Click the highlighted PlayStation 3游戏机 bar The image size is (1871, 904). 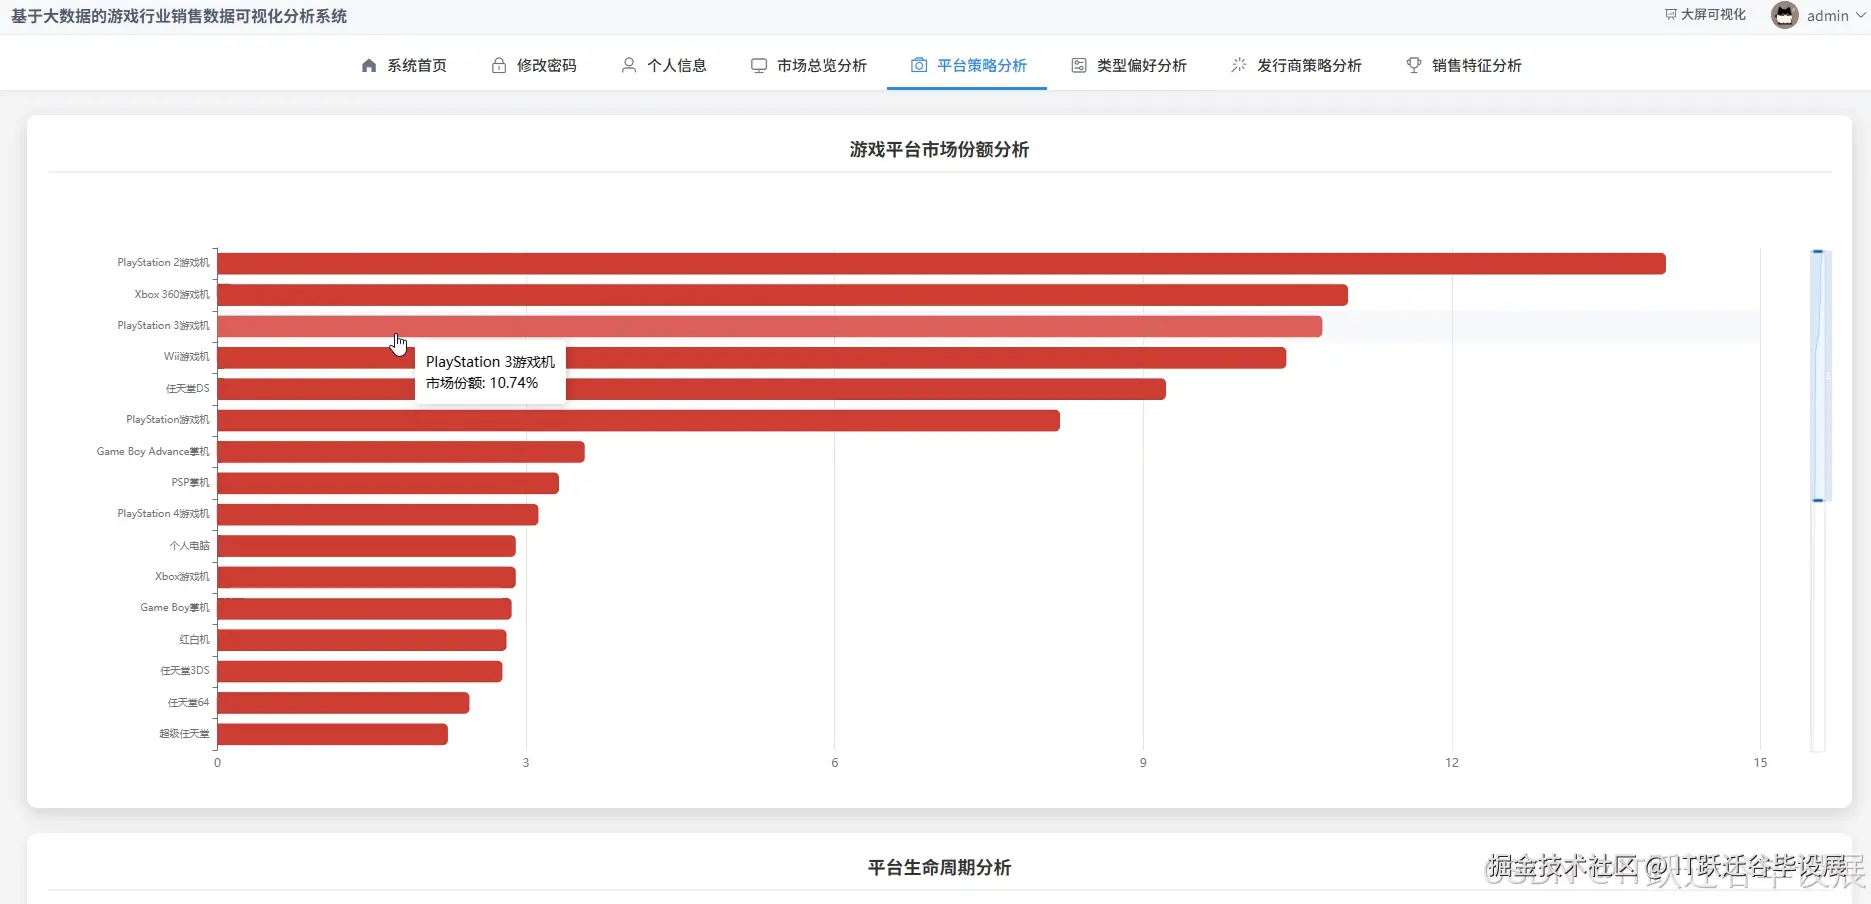(769, 326)
